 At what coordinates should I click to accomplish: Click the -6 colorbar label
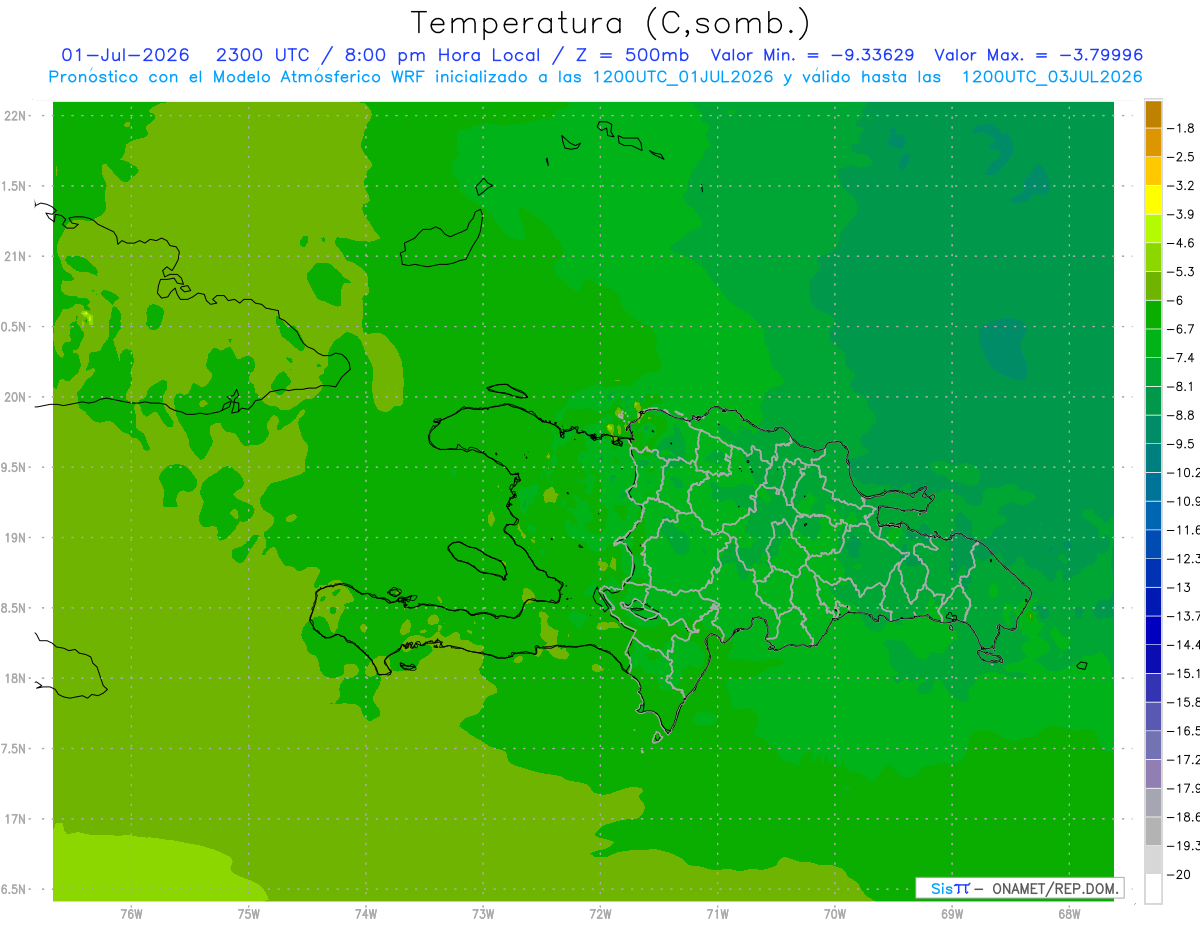tap(1177, 300)
